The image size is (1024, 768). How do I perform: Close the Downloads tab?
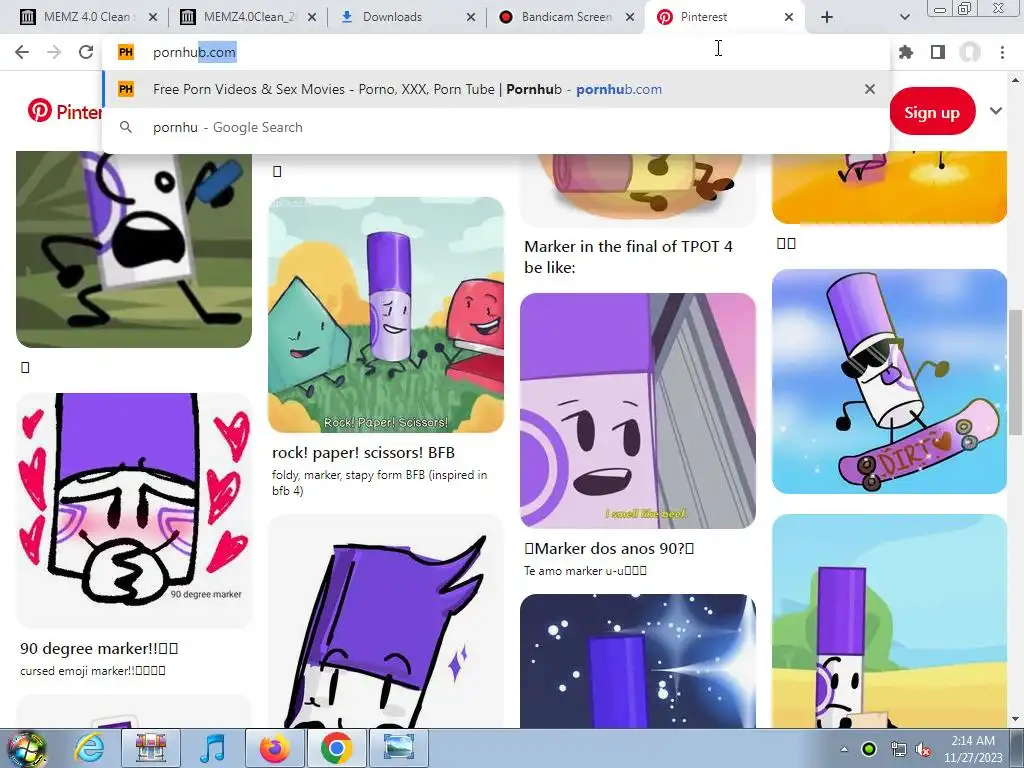[x=471, y=17]
